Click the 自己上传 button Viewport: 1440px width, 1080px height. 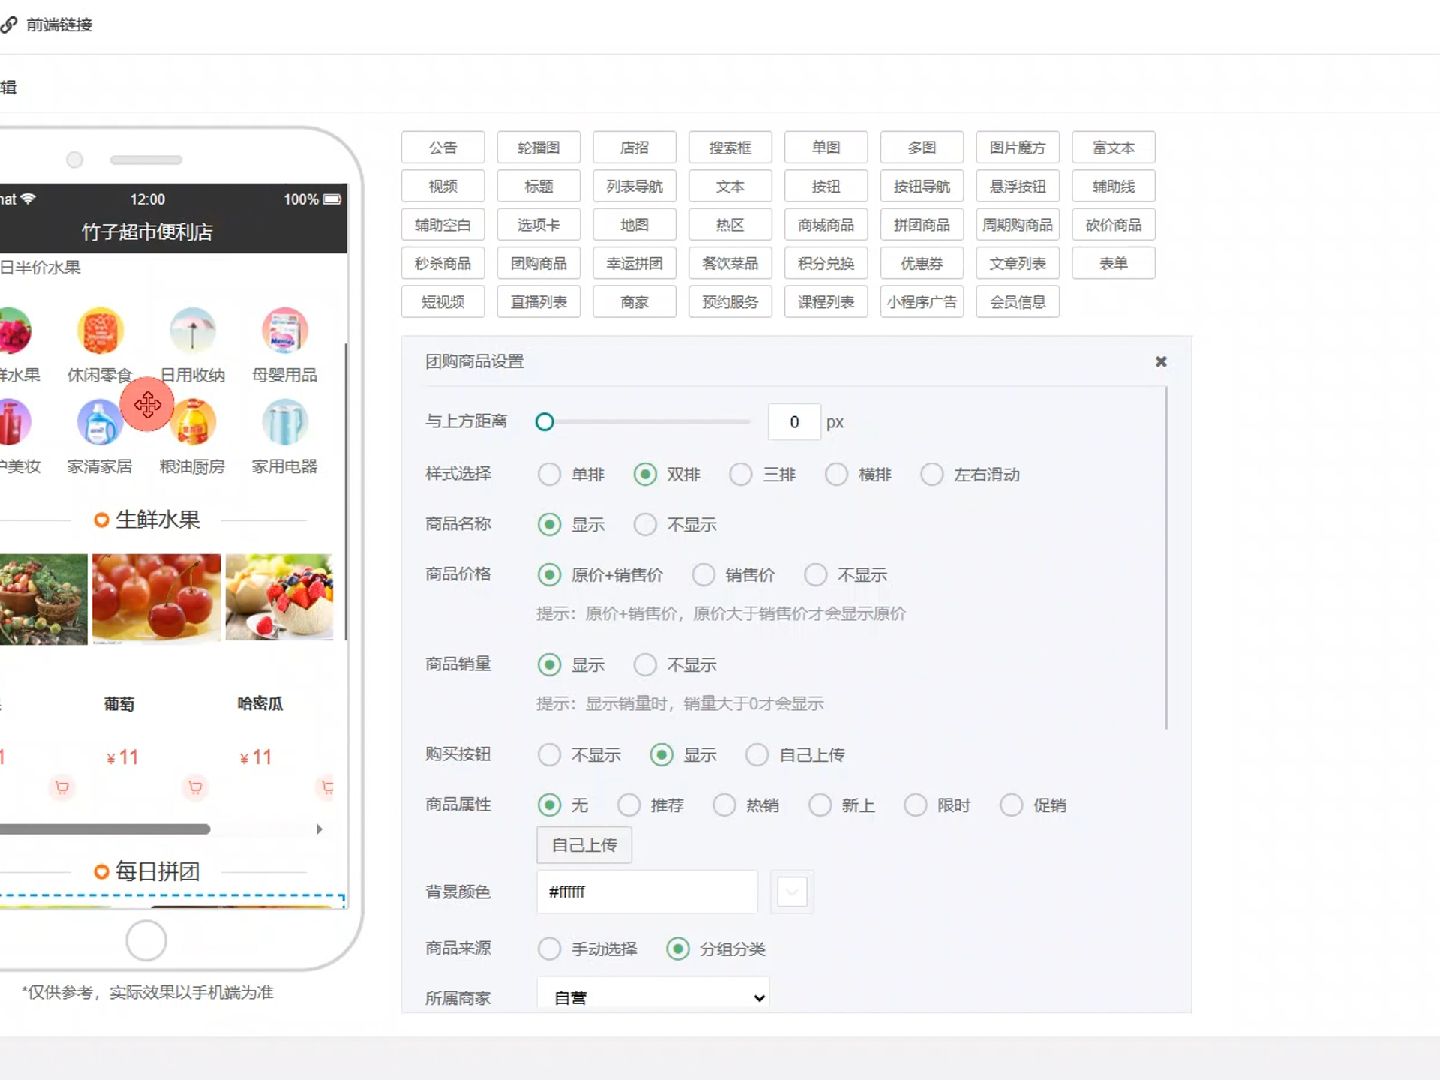[x=583, y=844]
